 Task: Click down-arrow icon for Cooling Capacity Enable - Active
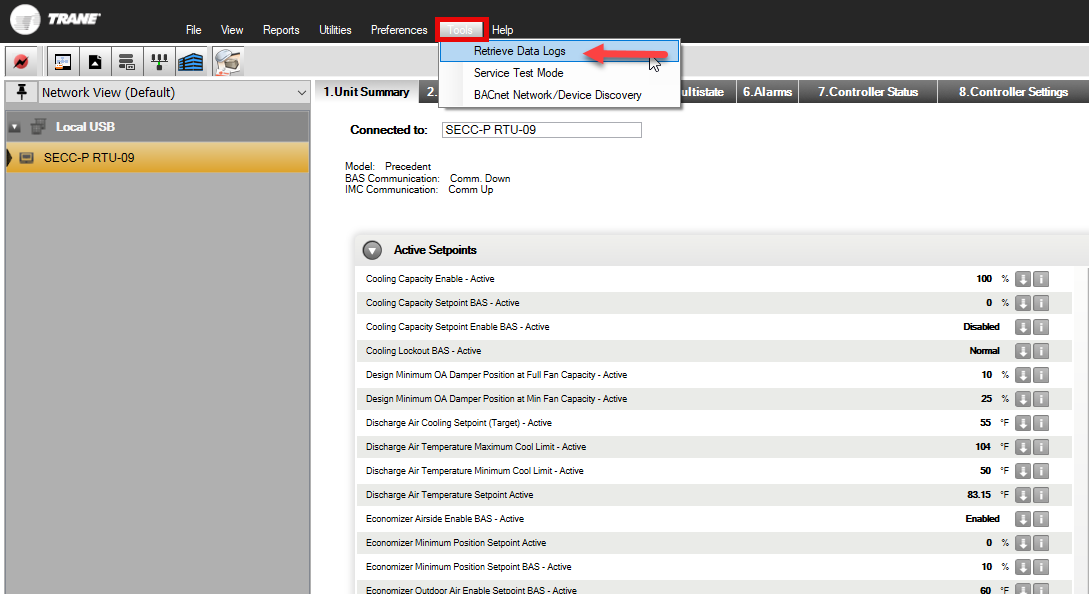click(x=1022, y=279)
